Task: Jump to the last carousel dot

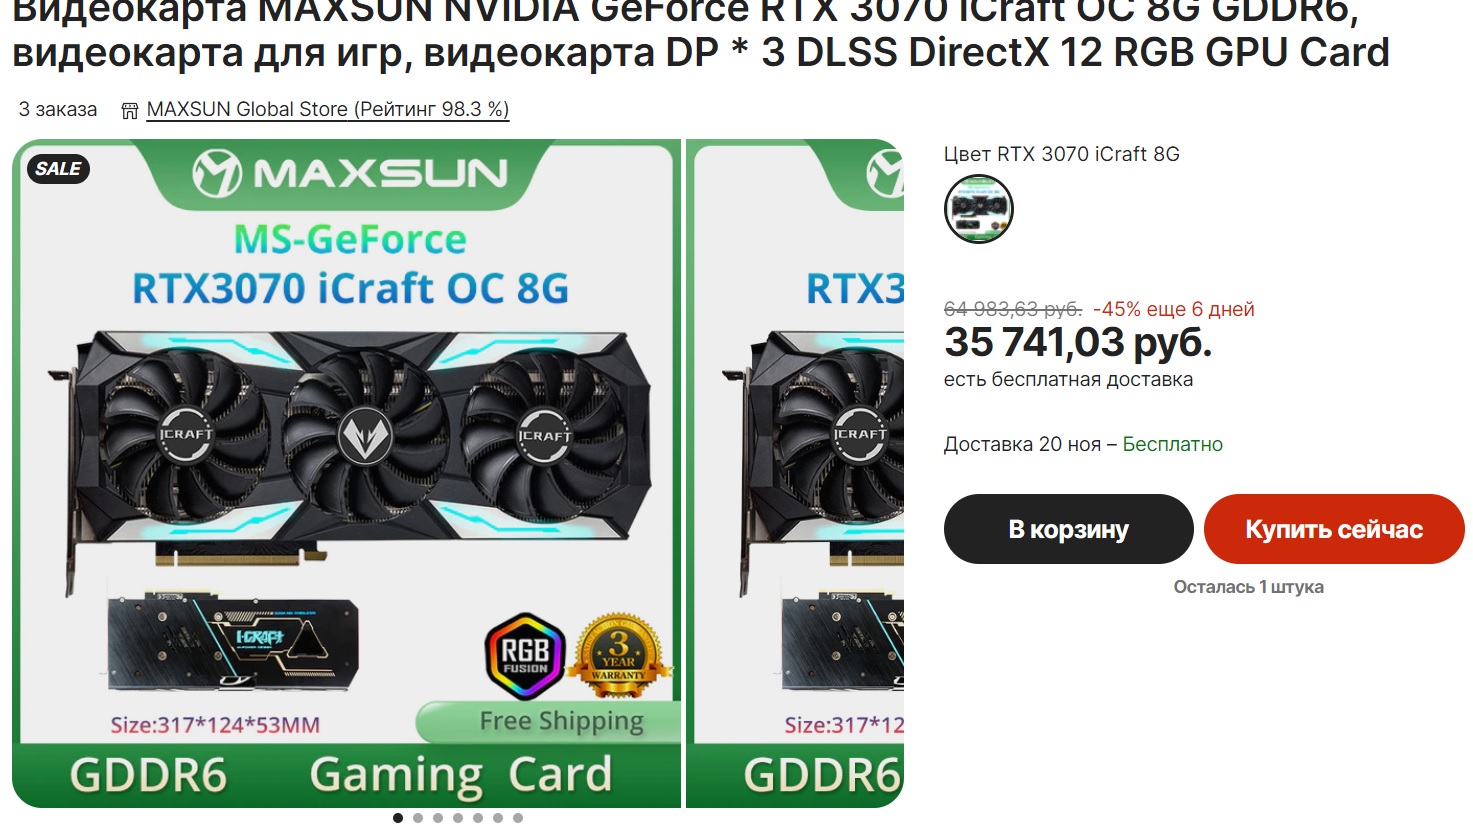Action: pos(518,818)
